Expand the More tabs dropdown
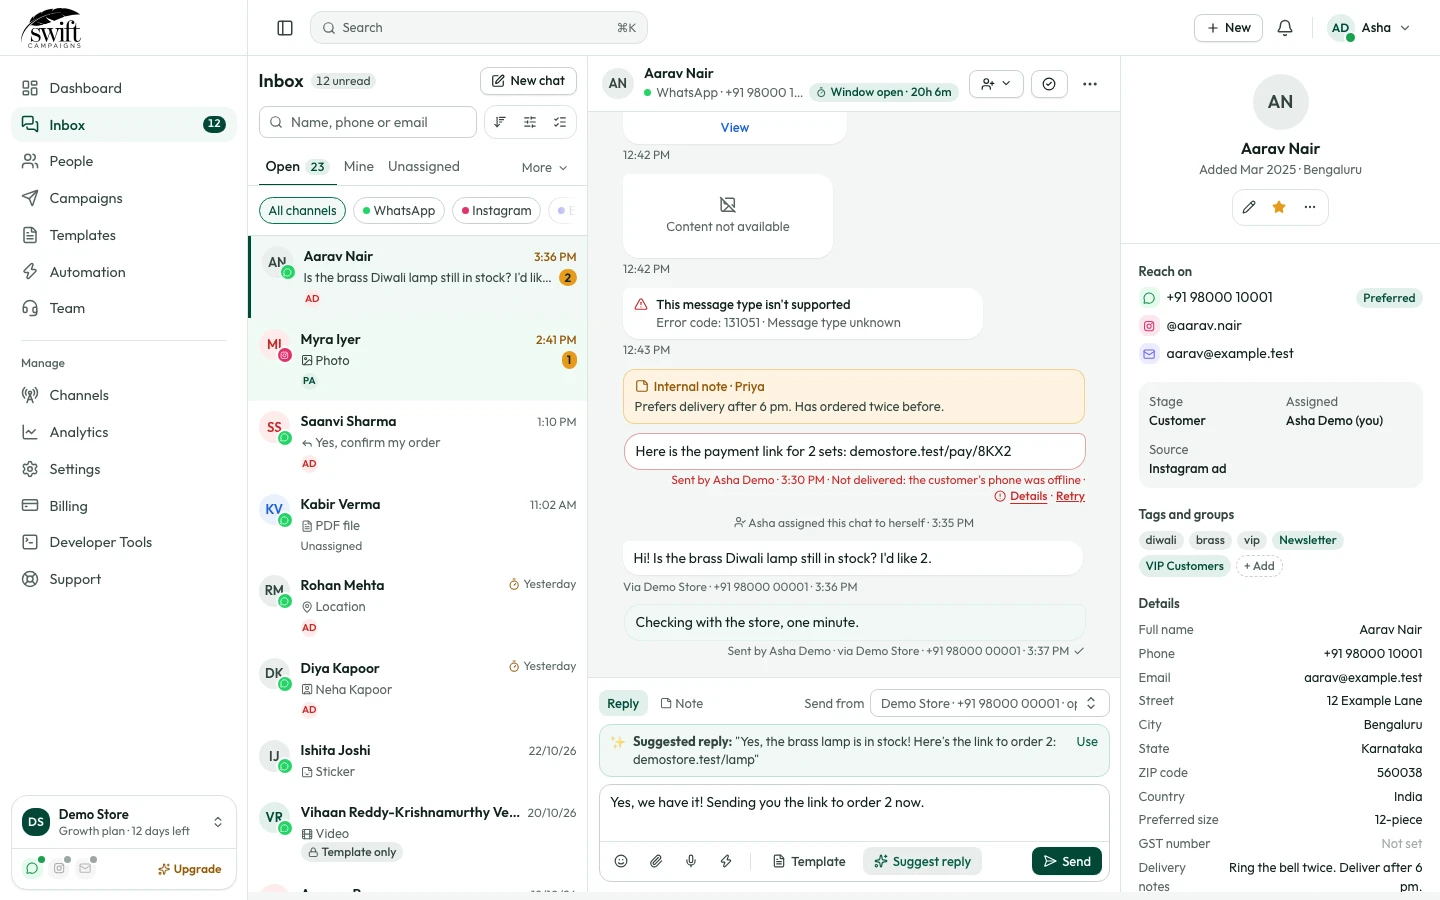Image resolution: width=1440 pixels, height=900 pixels. (545, 168)
